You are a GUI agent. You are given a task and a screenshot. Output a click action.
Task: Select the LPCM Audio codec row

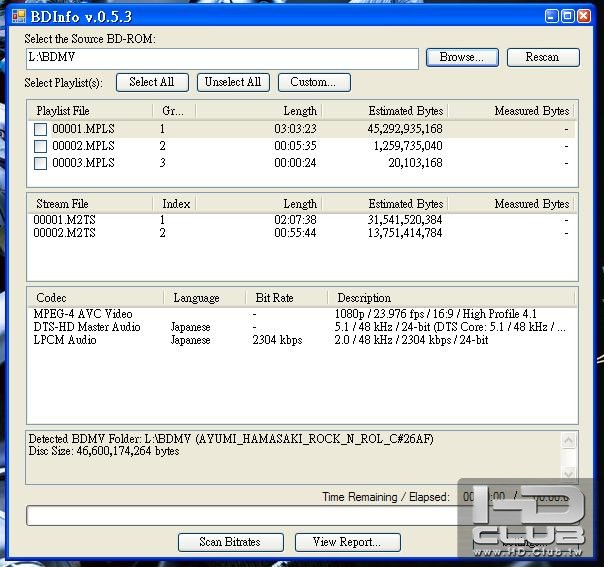(65, 340)
